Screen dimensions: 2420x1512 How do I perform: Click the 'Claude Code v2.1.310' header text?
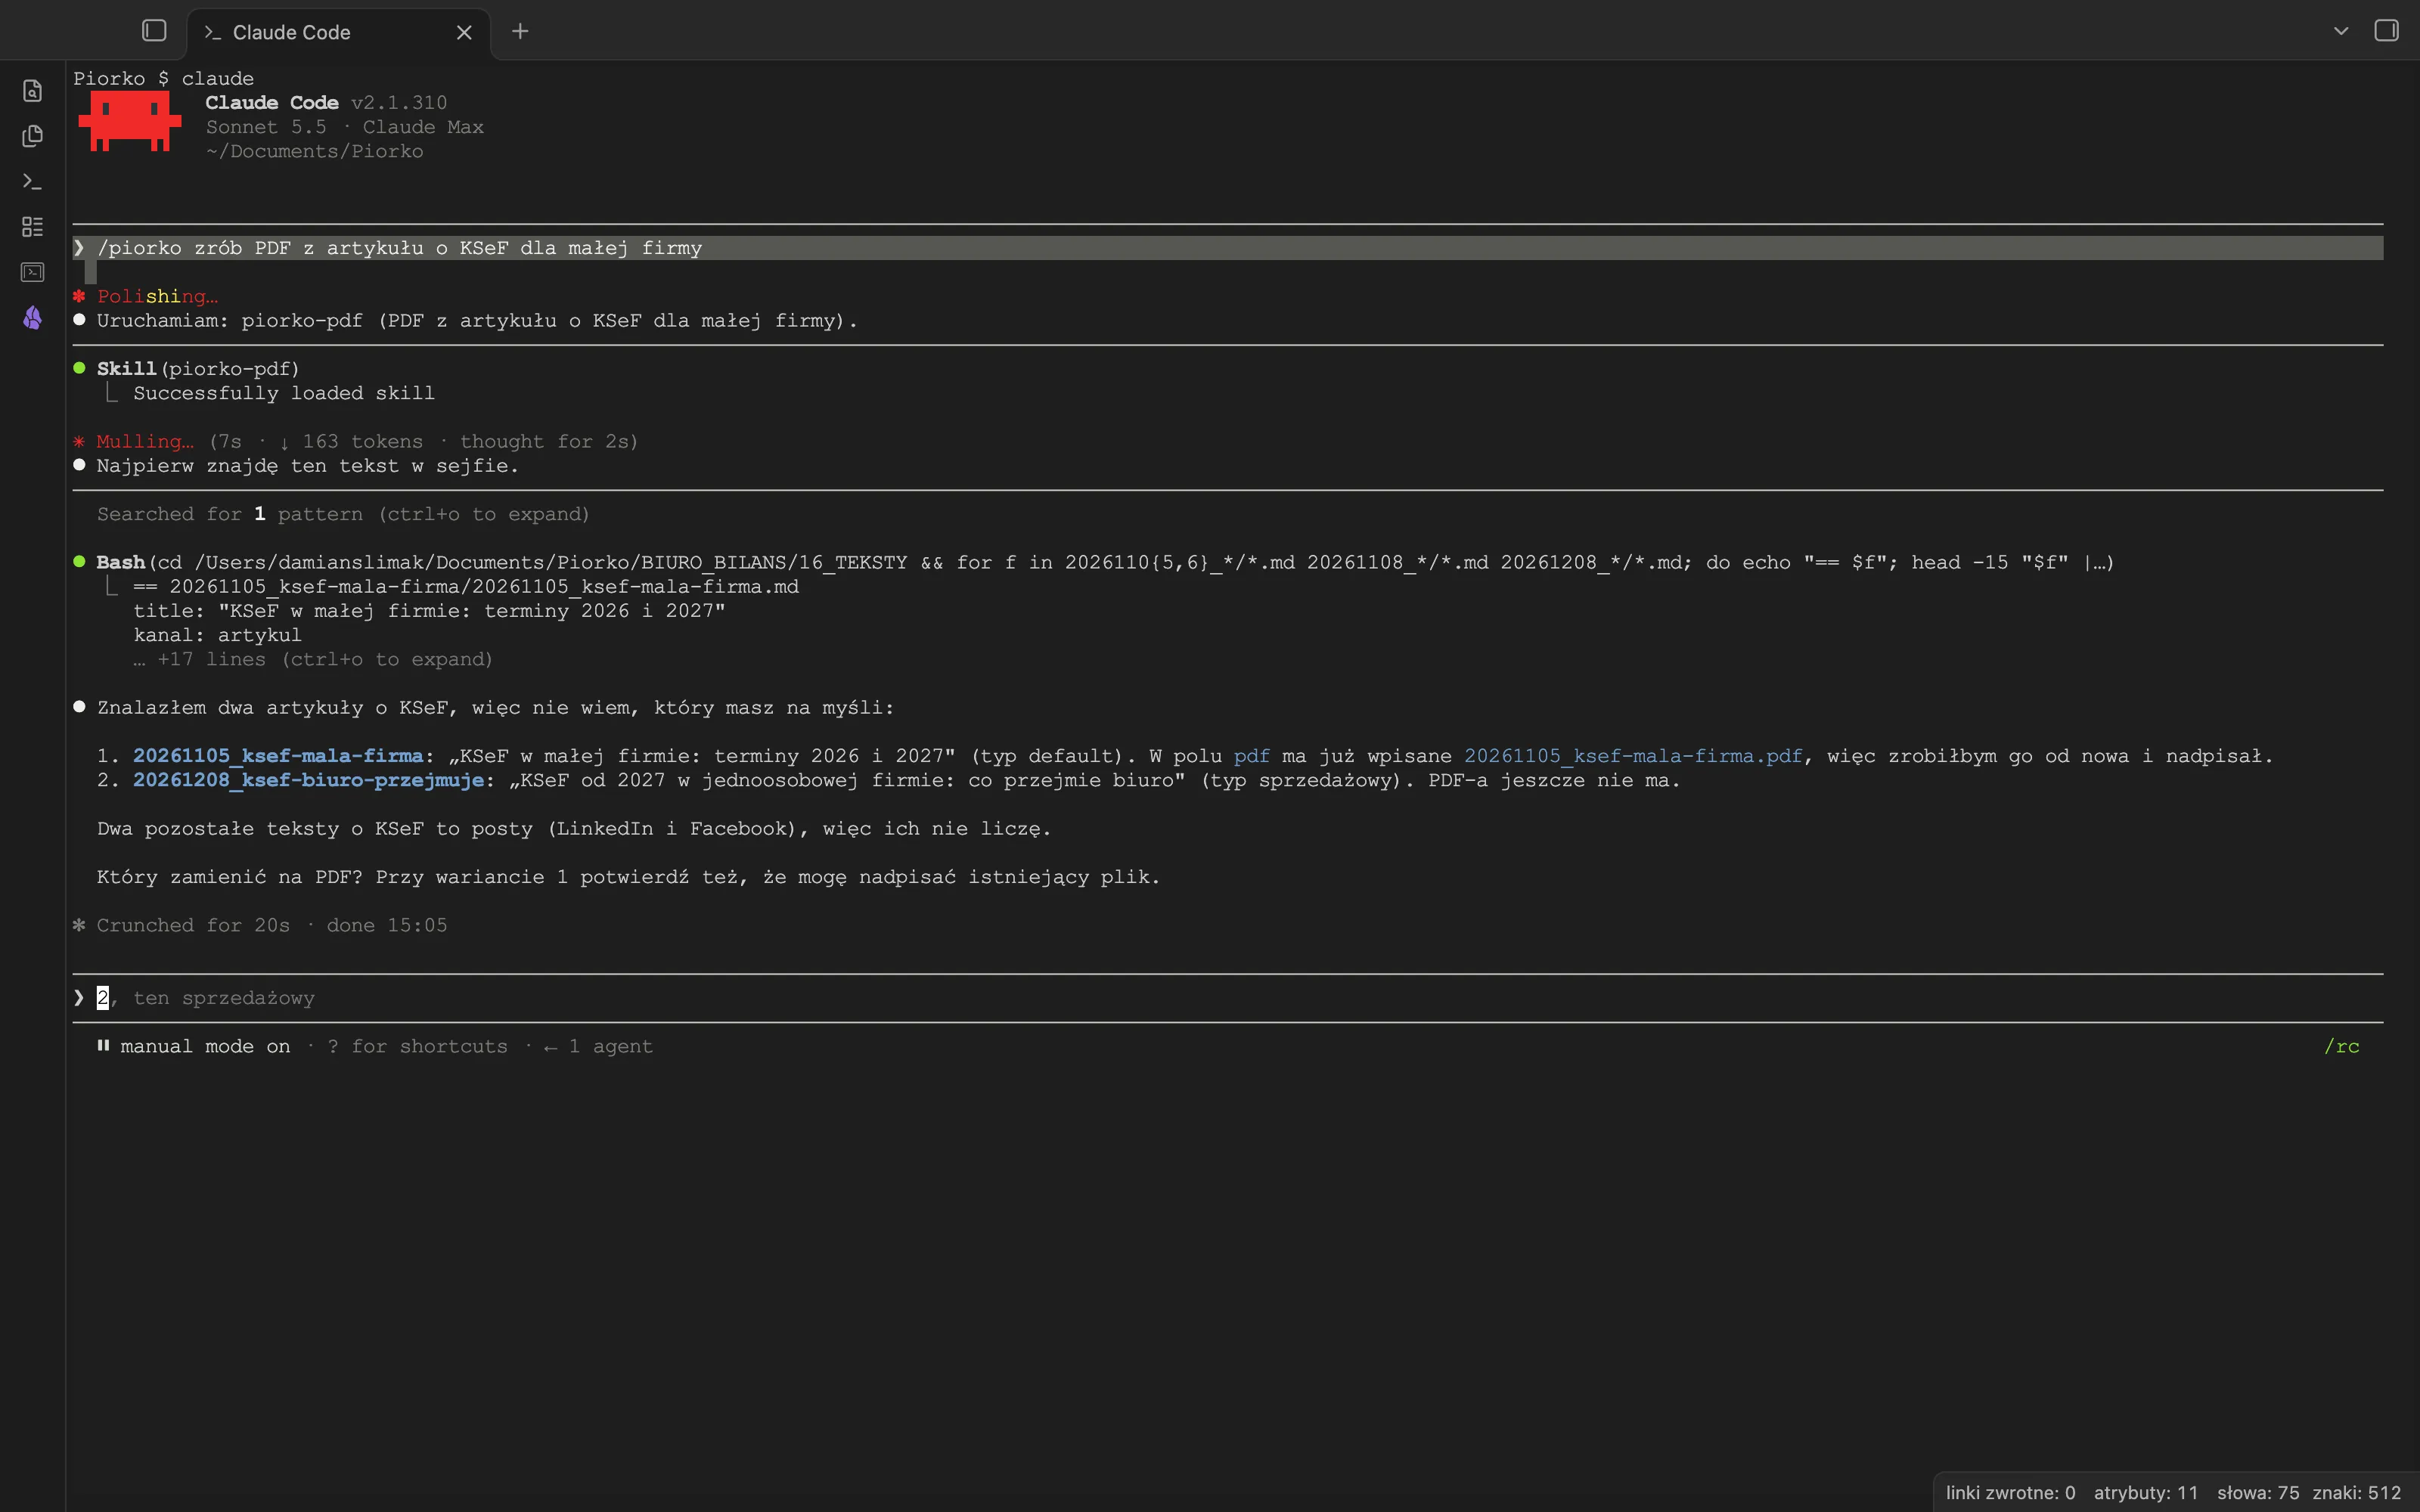coord(326,103)
